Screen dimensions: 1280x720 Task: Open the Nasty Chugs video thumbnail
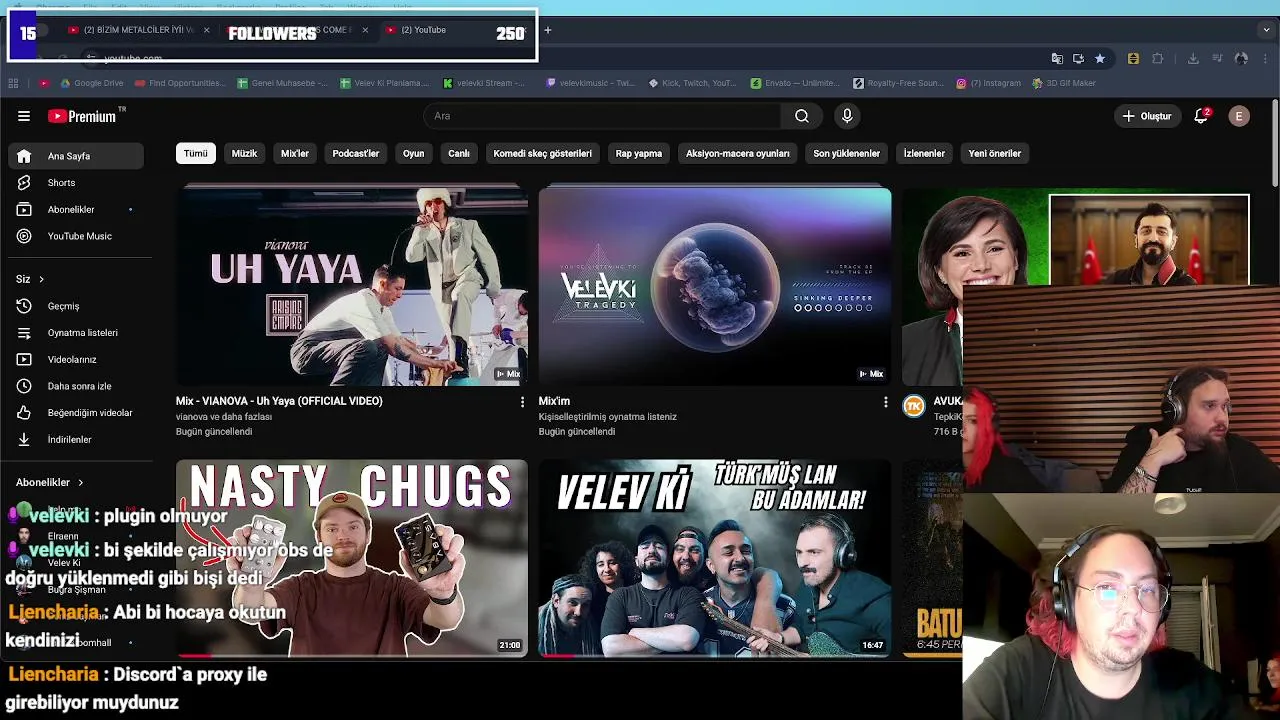tap(352, 558)
